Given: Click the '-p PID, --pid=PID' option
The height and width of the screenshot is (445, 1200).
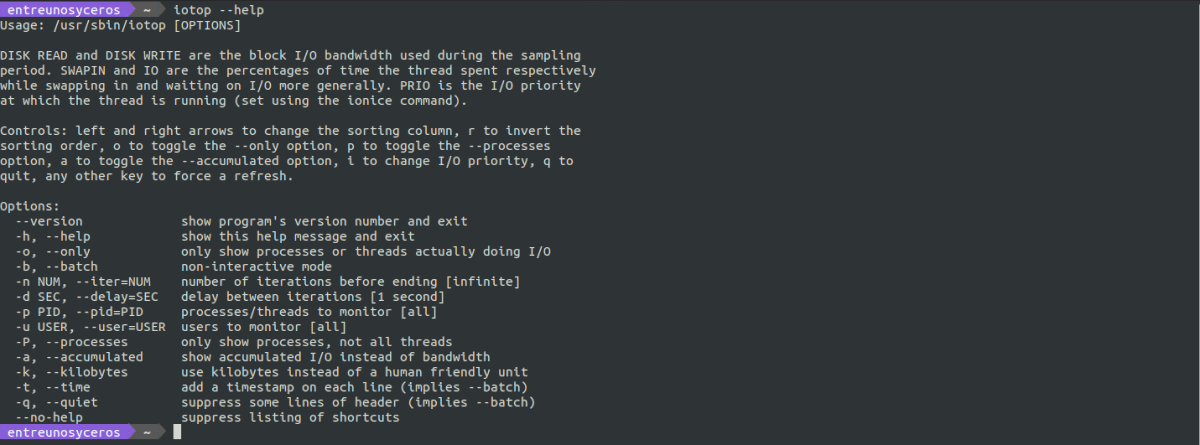Looking at the screenshot, I should coord(79,312).
